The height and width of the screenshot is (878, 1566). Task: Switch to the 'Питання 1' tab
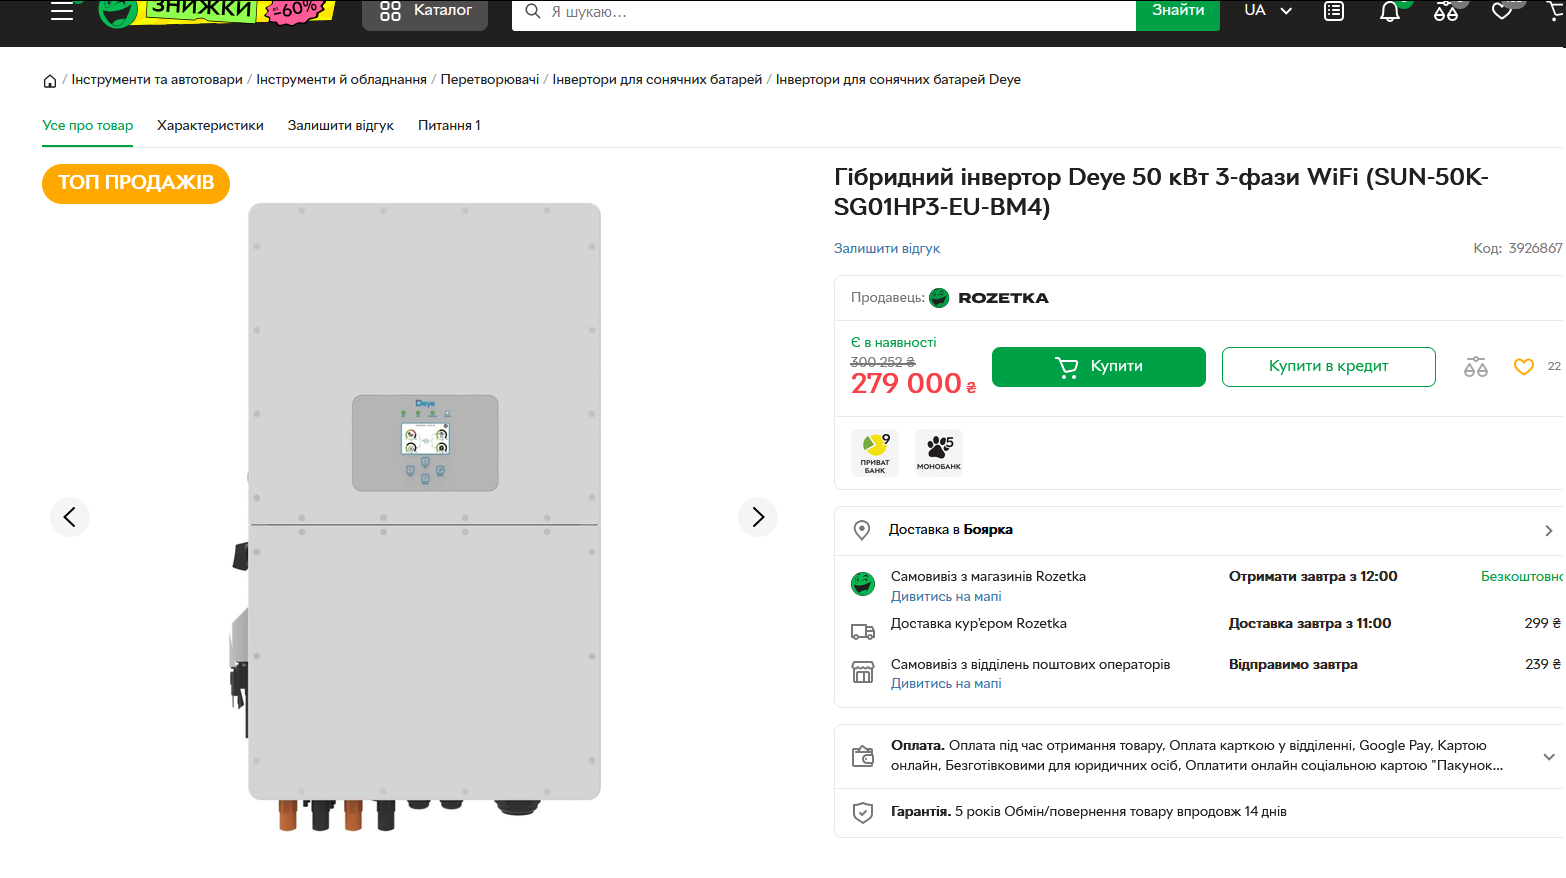pyautogui.click(x=449, y=126)
